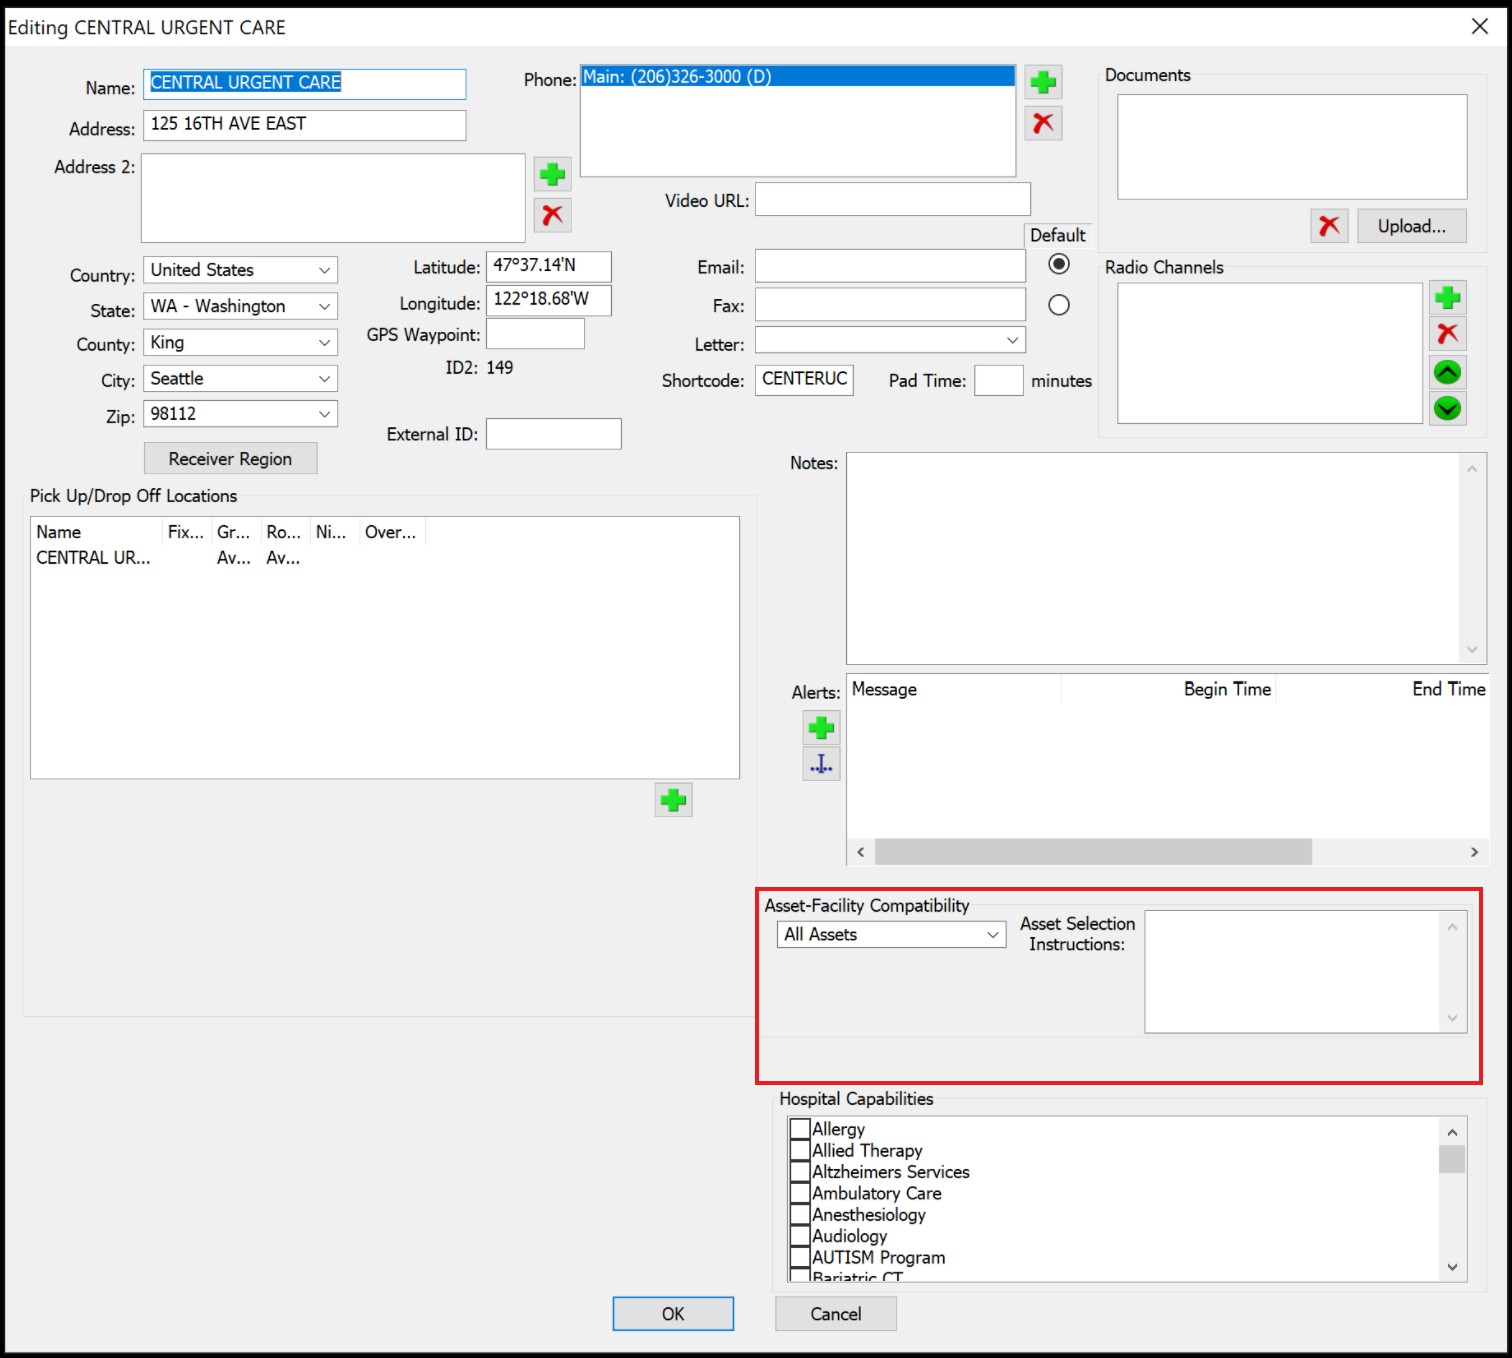Image resolution: width=1512 pixels, height=1358 pixels.
Task: Click the Longitude field
Action: coord(548,300)
